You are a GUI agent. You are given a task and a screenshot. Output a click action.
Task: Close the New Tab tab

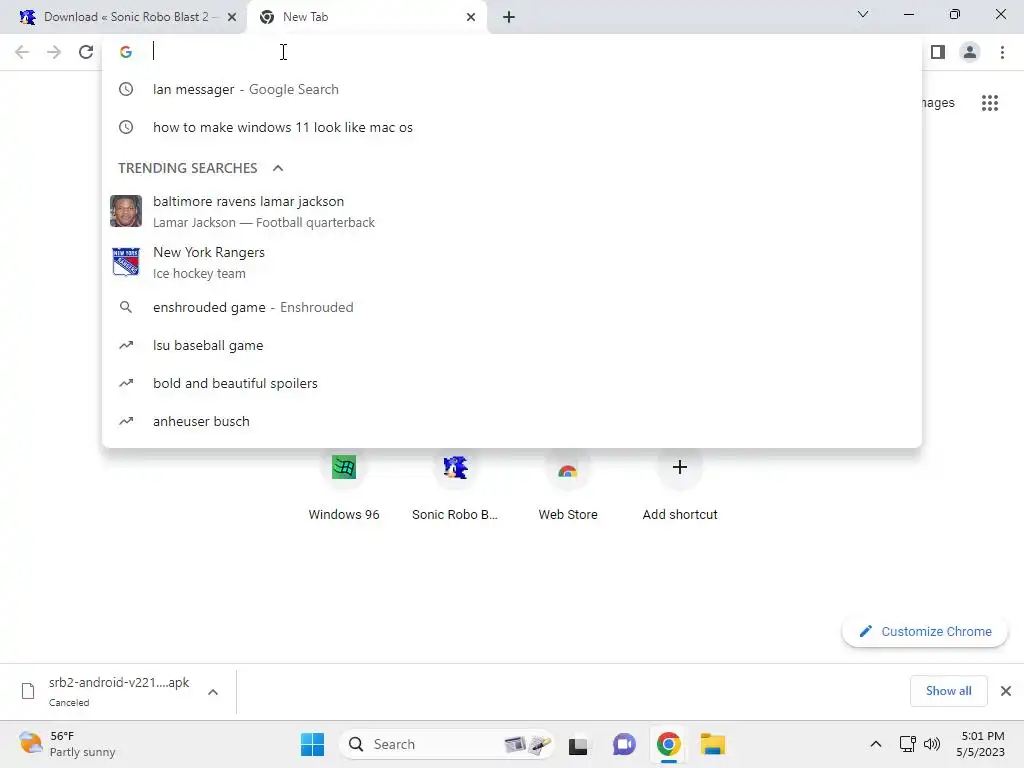click(471, 17)
